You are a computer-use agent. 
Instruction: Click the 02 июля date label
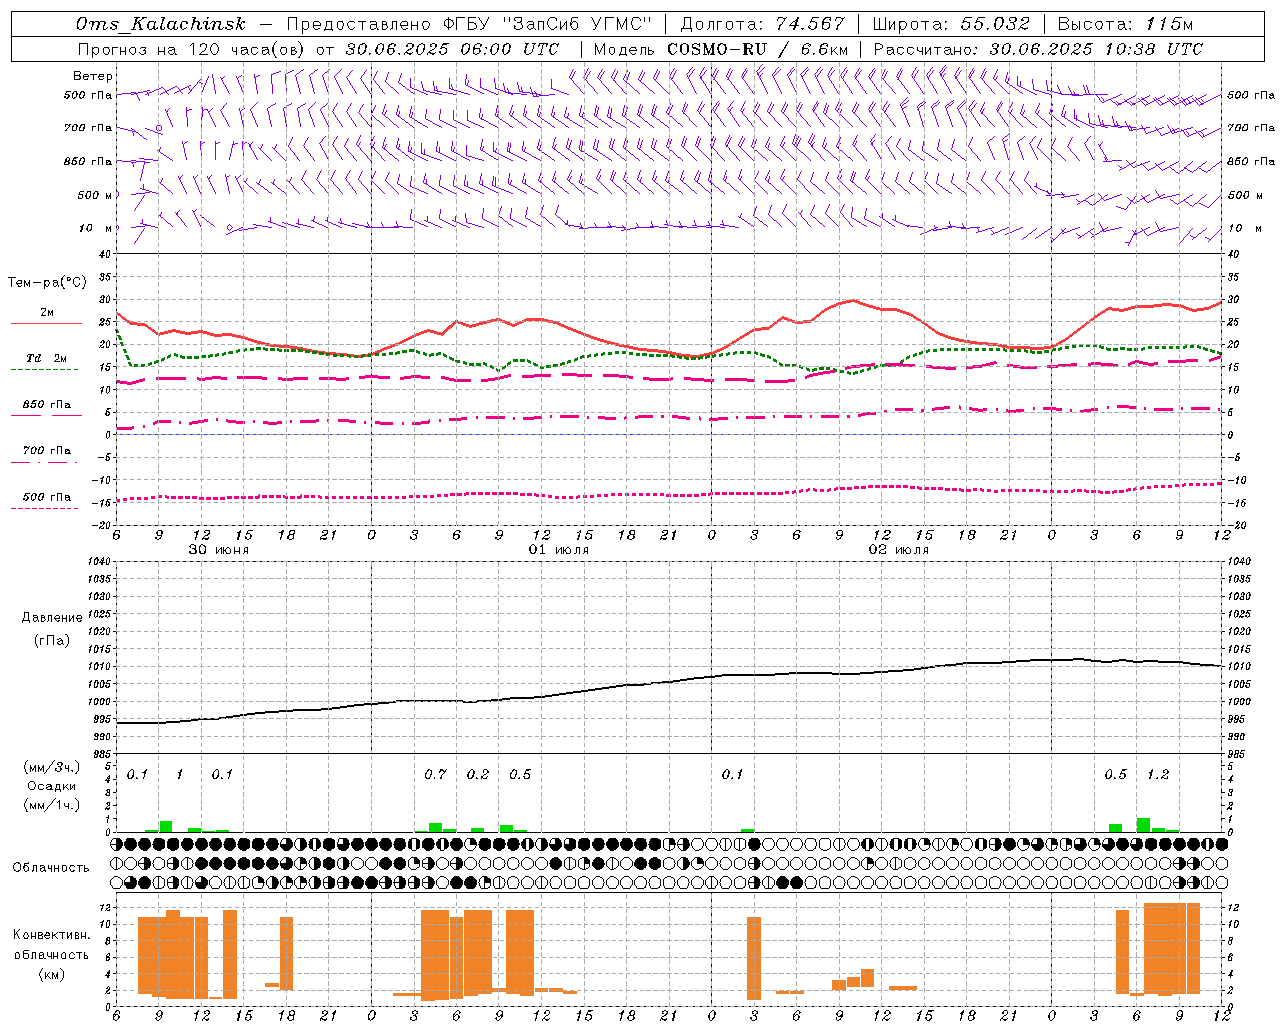(x=898, y=550)
